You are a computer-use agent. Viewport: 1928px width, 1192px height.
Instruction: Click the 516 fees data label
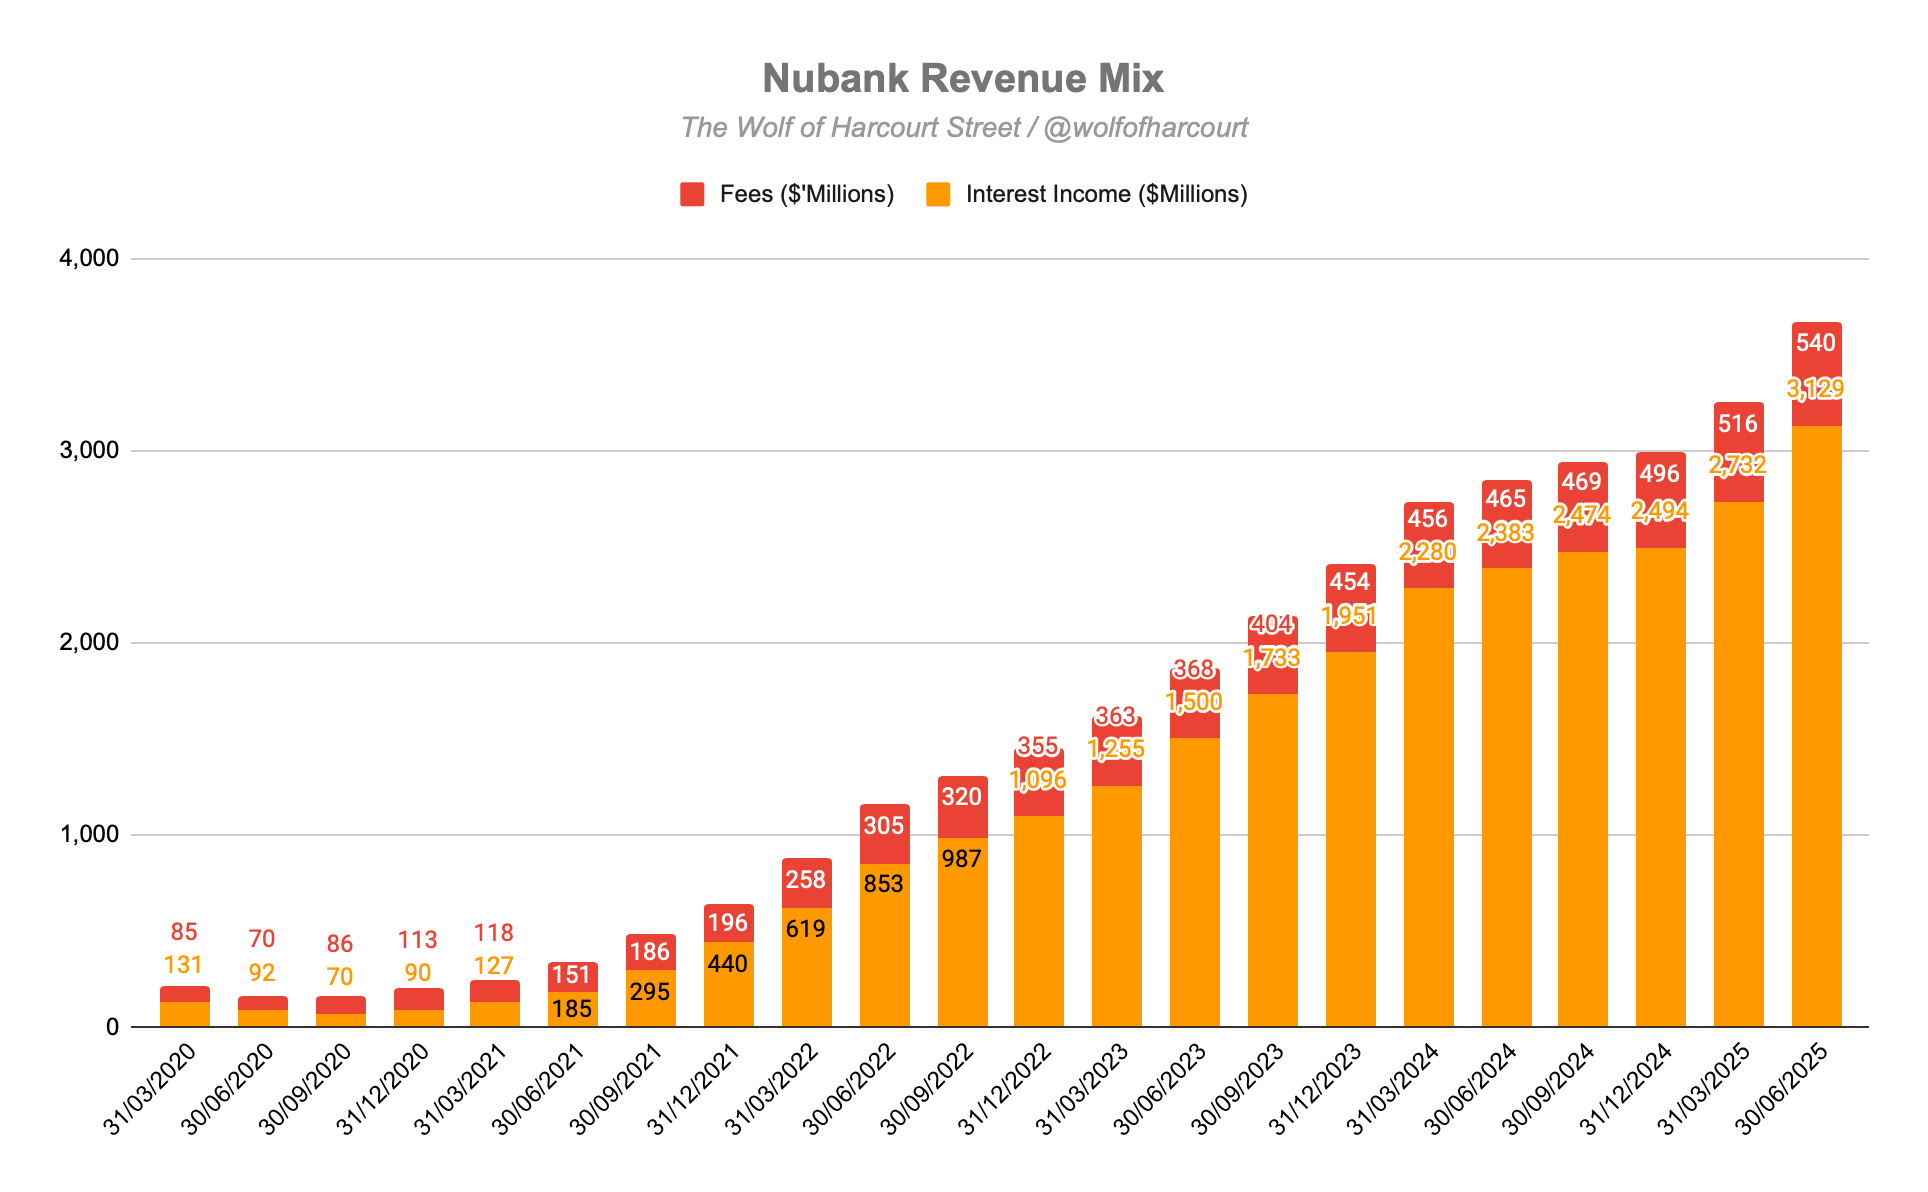1737,424
